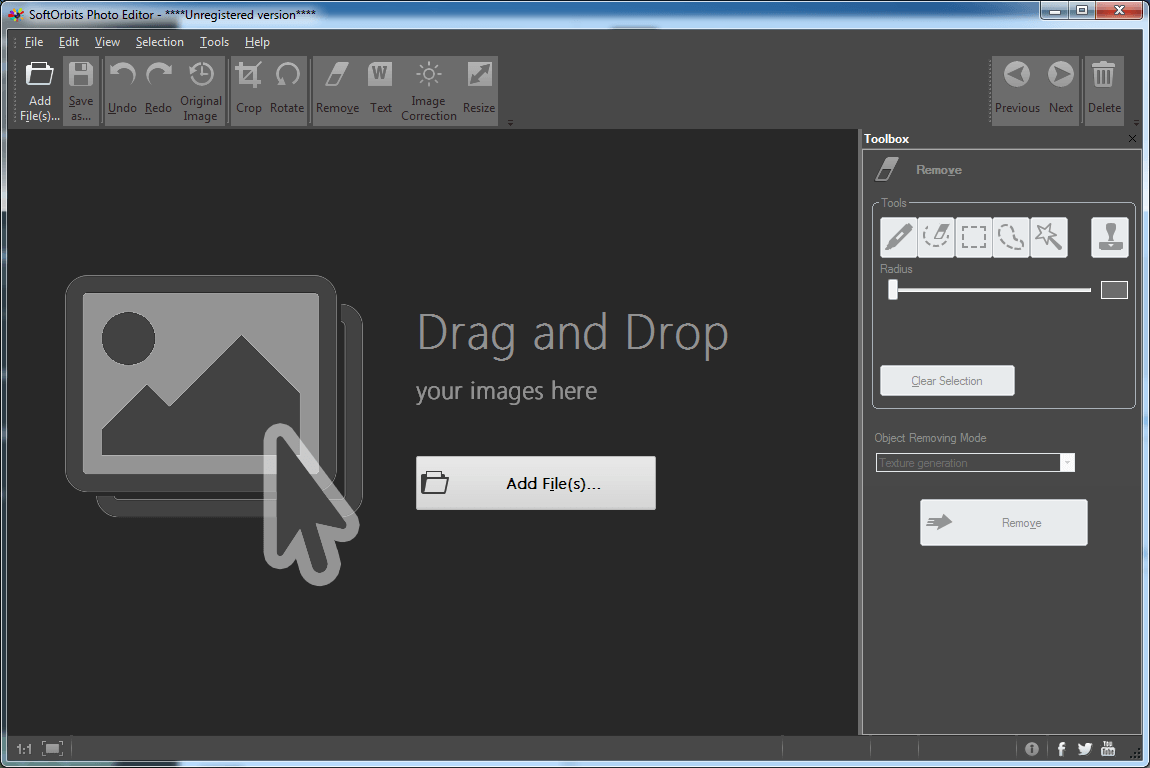Image resolution: width=1150 pixels, height=768 pixels.
Task: Select the eraser deselection tool
Action: pos(935,237)
